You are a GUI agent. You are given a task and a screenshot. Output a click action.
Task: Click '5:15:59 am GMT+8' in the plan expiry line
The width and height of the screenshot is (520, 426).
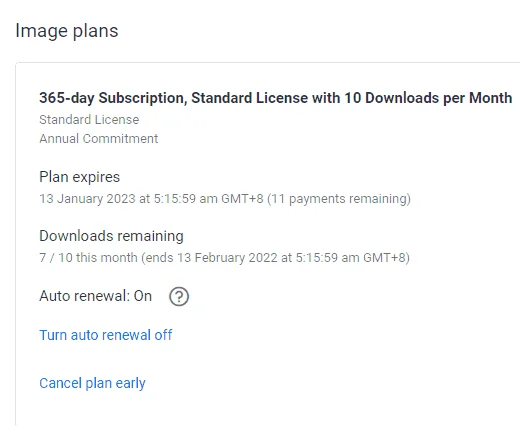click(208, 199)
